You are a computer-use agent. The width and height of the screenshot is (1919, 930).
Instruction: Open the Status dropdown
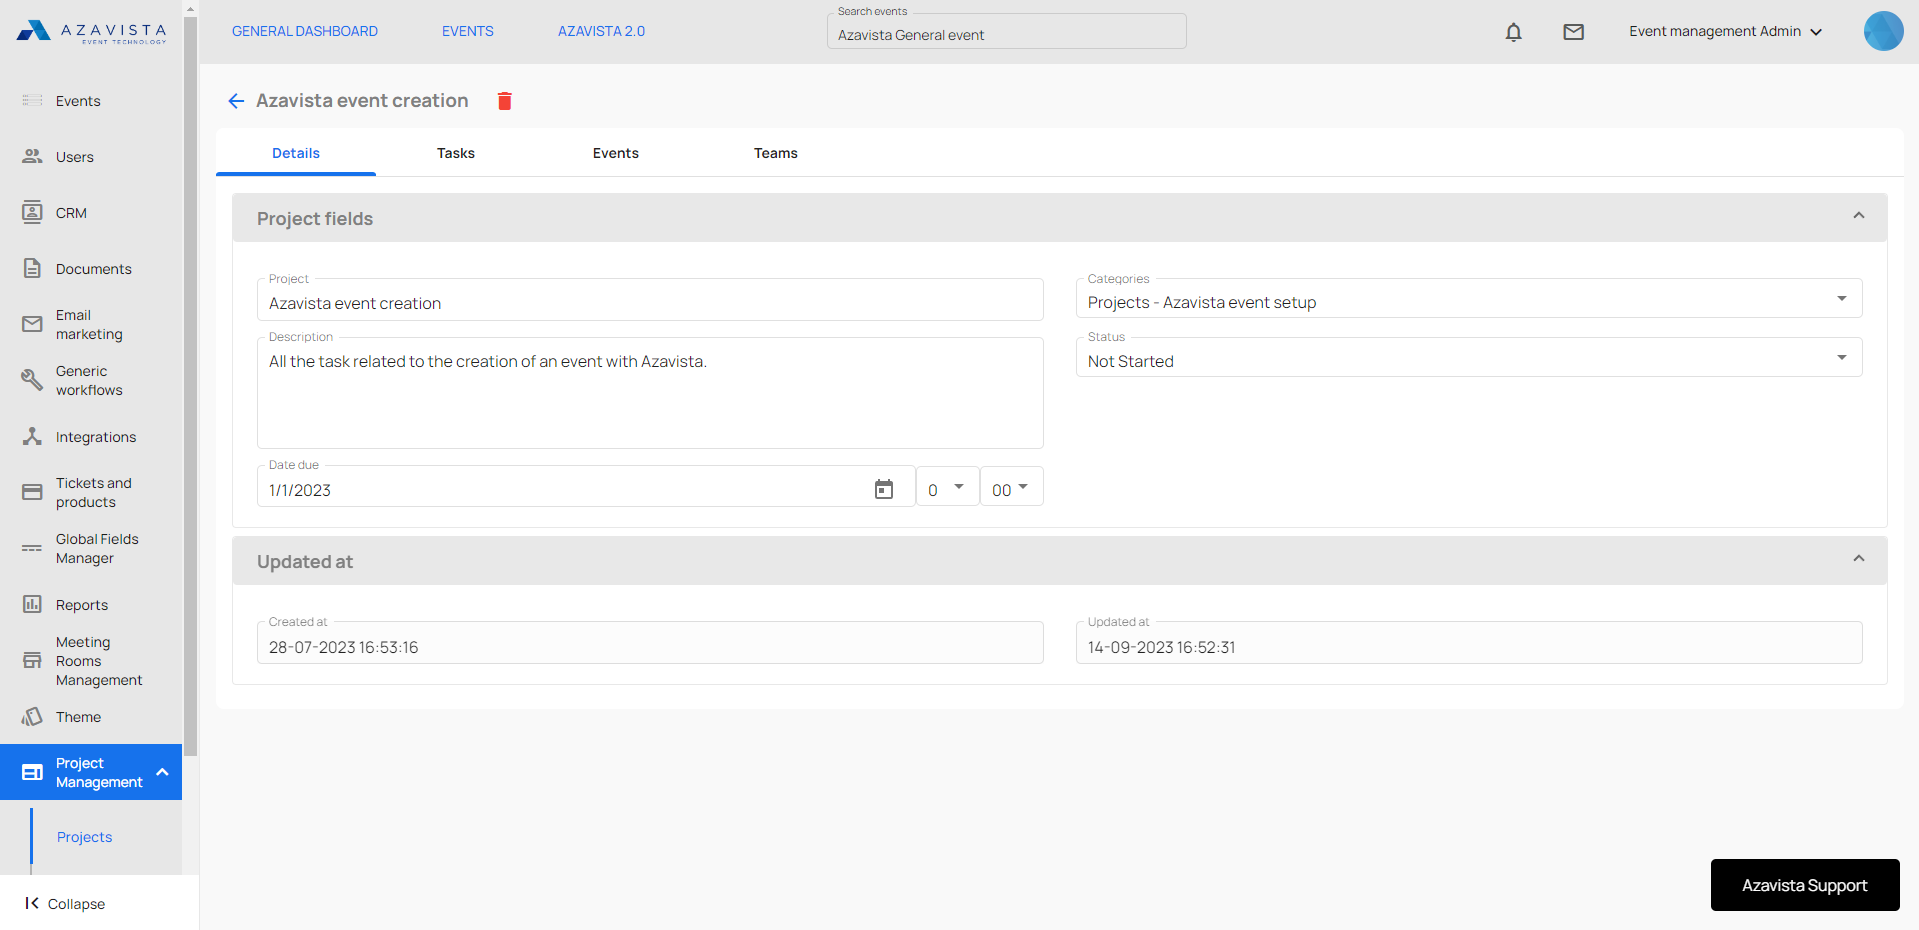pyautogui.click(x=1469, y=357)
